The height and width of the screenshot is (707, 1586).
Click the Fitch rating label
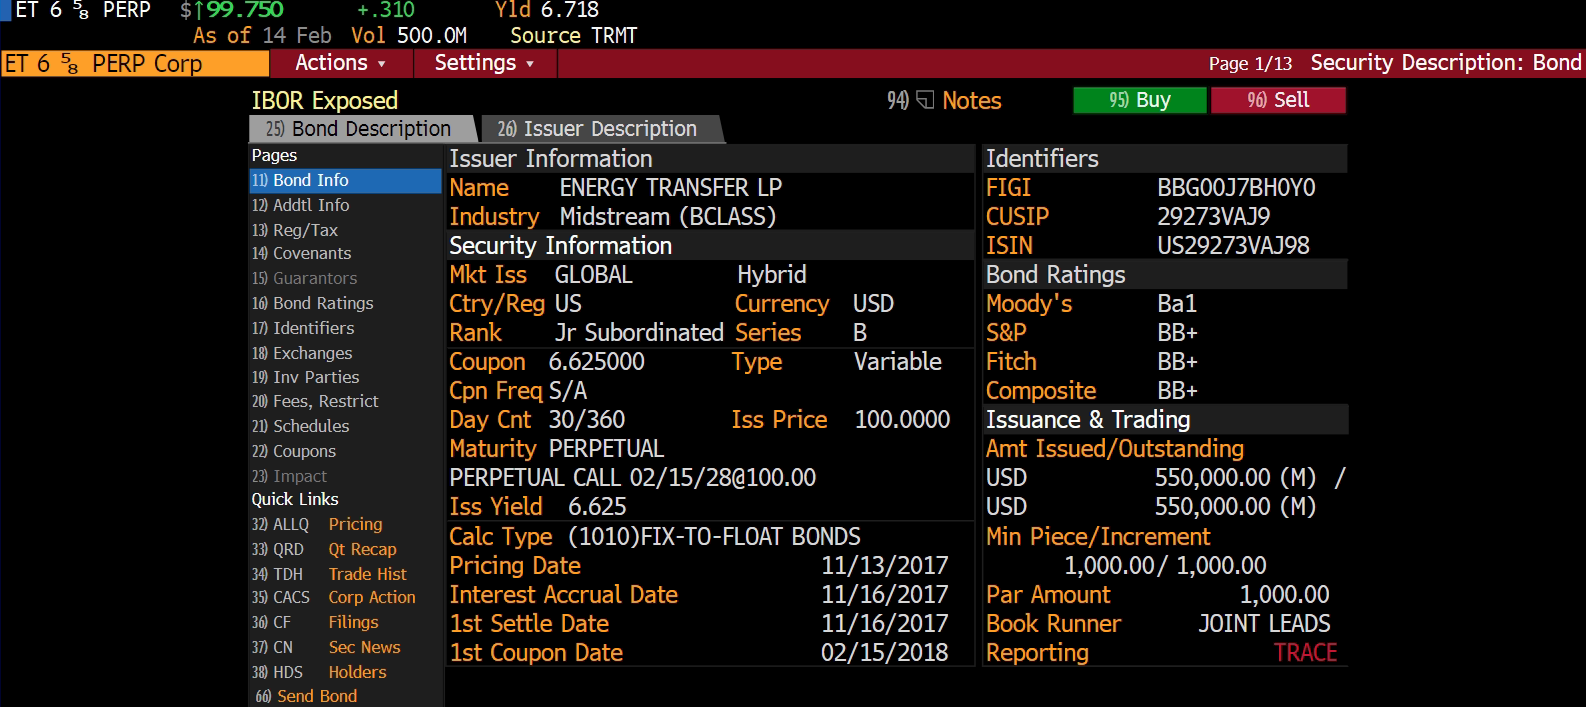tap(1011, 362)
